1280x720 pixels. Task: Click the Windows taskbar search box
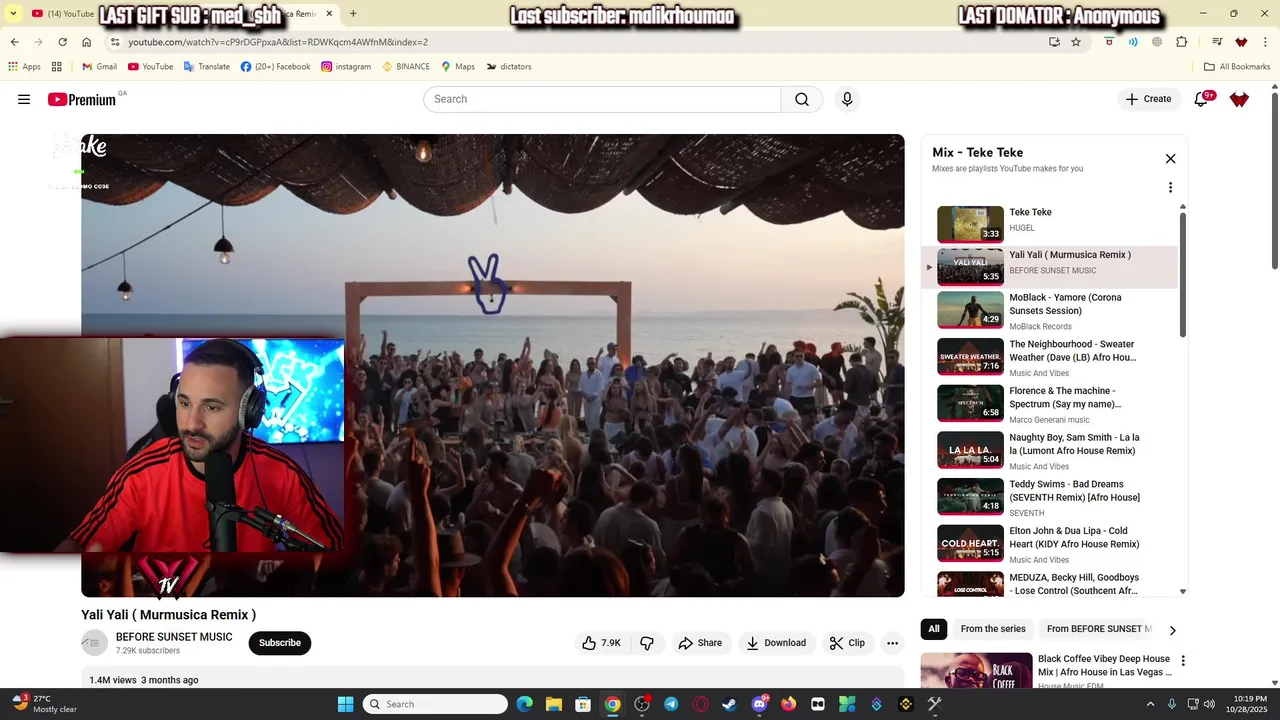point(435,704)
